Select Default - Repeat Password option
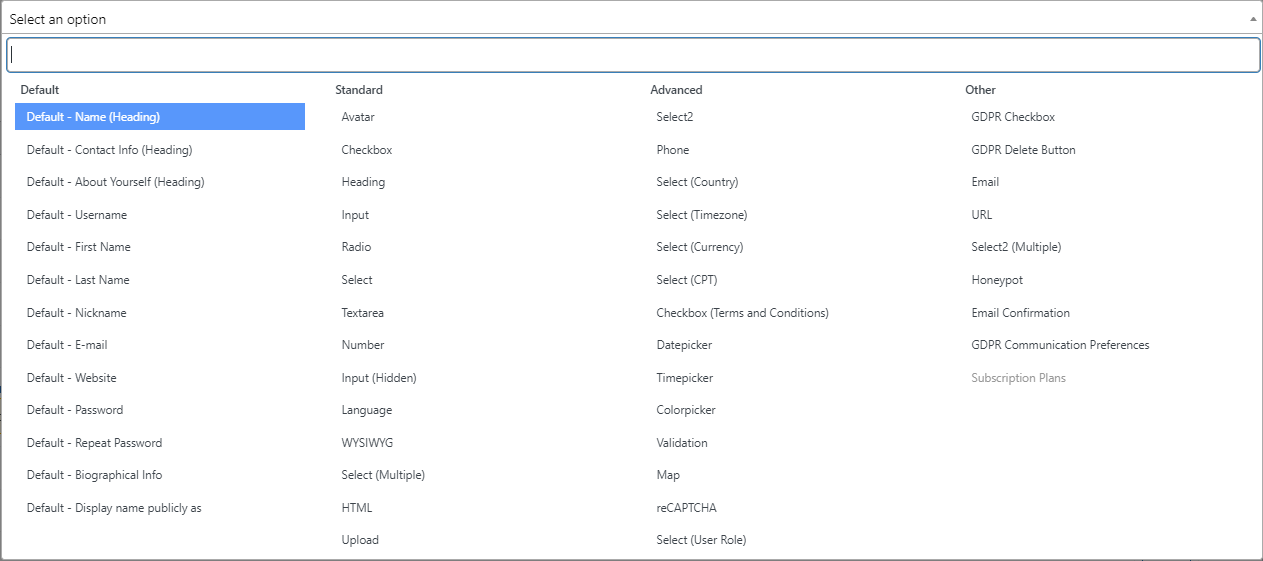This screenshot has width=1263, height=561. 160,443
